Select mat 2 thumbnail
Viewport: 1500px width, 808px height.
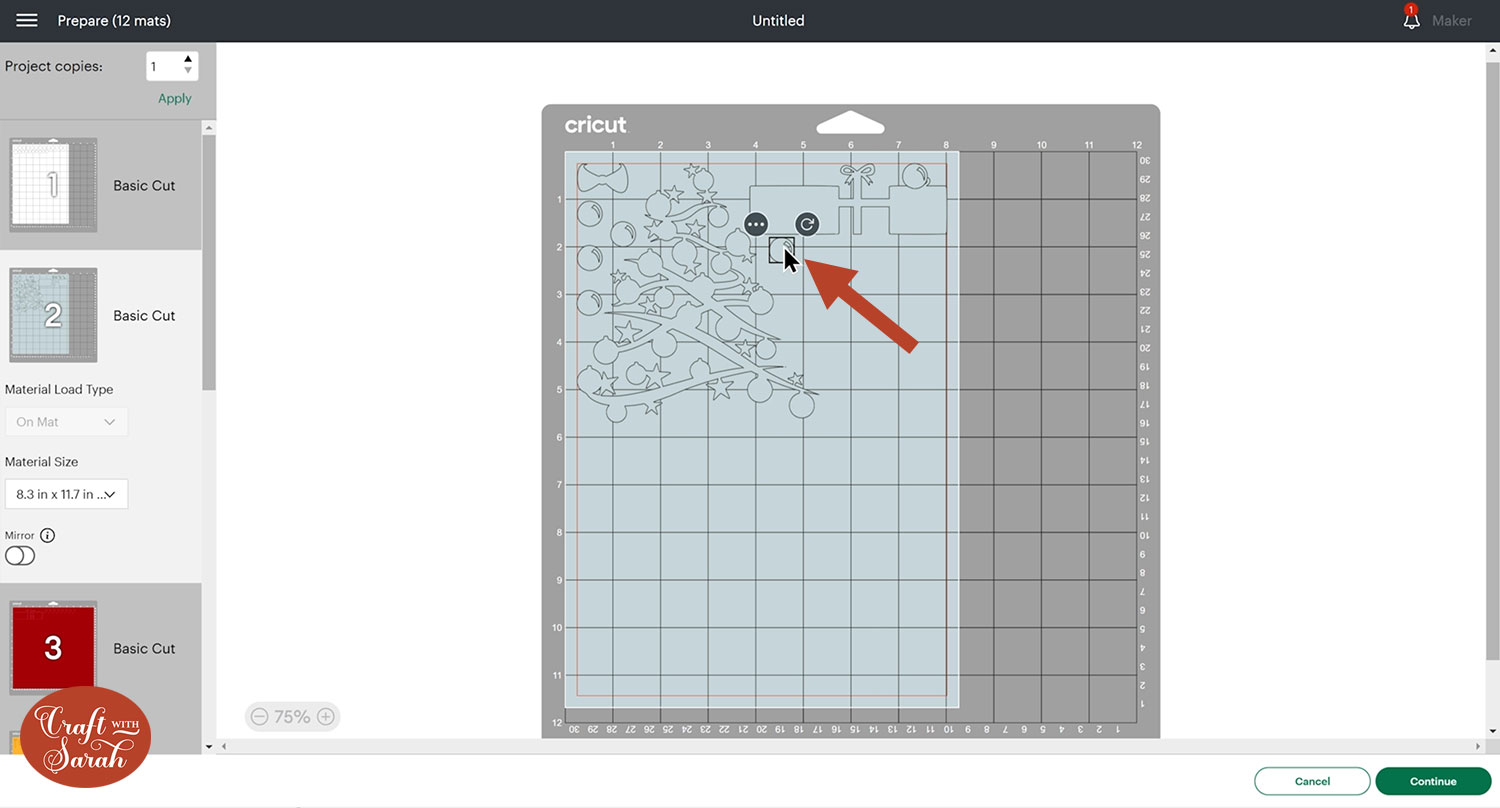pos(53,315)
